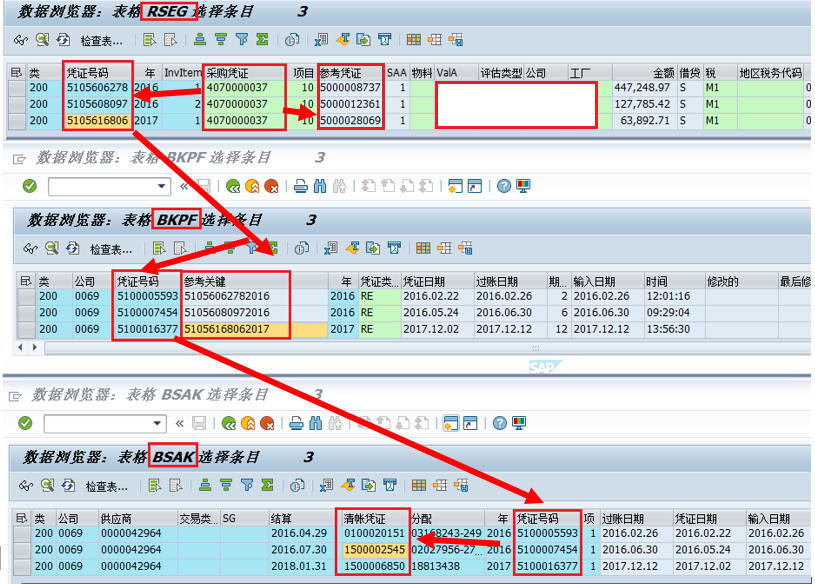Sort ascending in RSEG table toolbar
Viewport: 815px width, 584px height.
[x=200, y=40]
